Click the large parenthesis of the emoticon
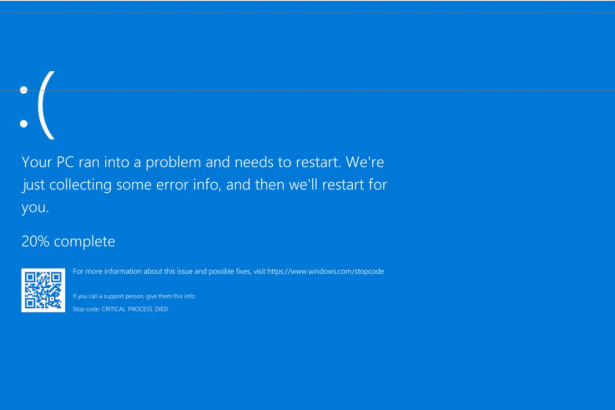The height and width of the screenshot is (410, 615). pyautogui.click(x=46, y=105)
